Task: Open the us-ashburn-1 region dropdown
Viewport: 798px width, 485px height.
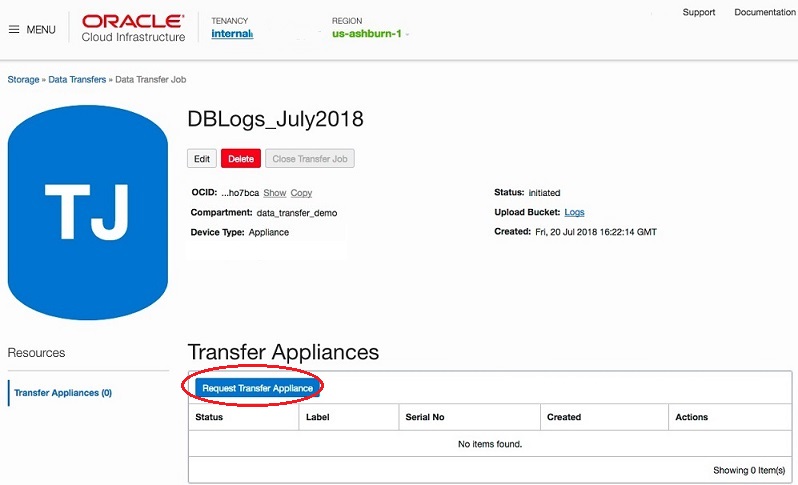Action: click(x=370, y=34)
